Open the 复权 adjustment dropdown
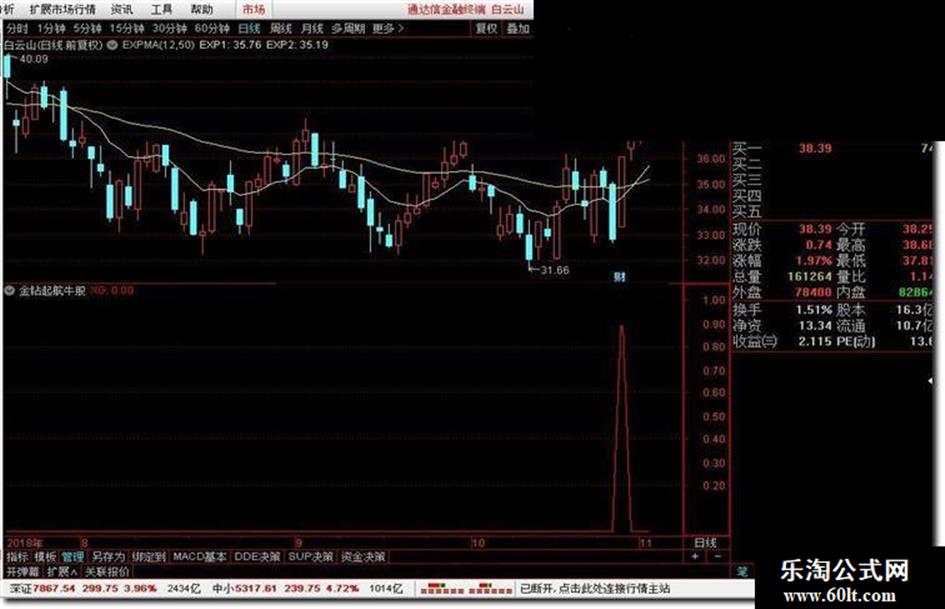The height and width of the screenshot is (609, 945). click(486, 28)
